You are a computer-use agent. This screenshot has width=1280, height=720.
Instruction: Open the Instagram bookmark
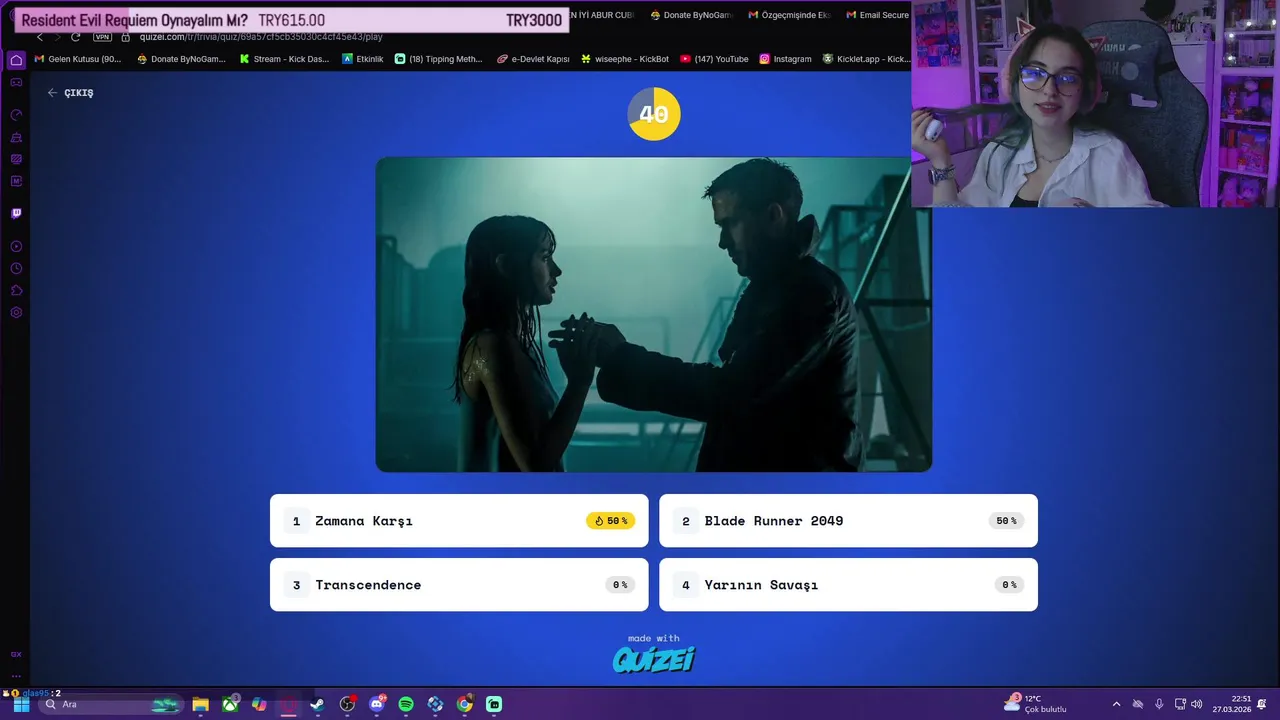click(785, 59)
